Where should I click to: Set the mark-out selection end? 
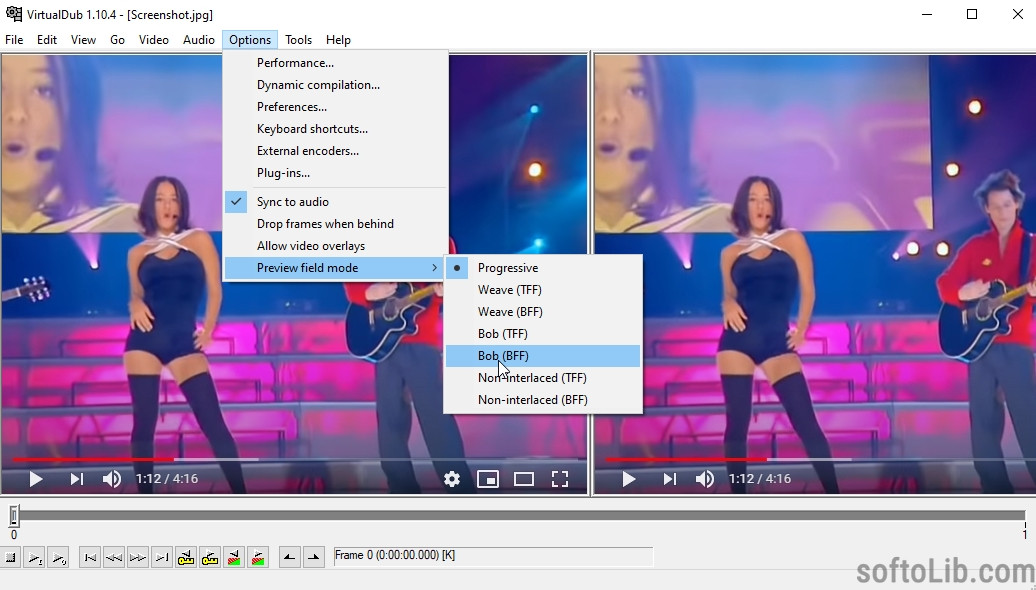pos(314,558)
